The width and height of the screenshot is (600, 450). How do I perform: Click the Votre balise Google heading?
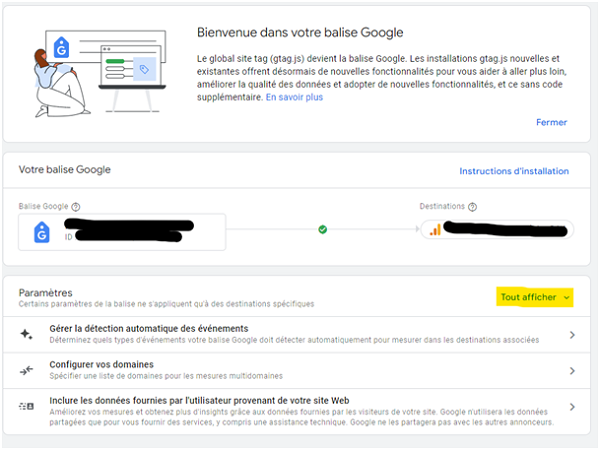(x=65, y=170)
